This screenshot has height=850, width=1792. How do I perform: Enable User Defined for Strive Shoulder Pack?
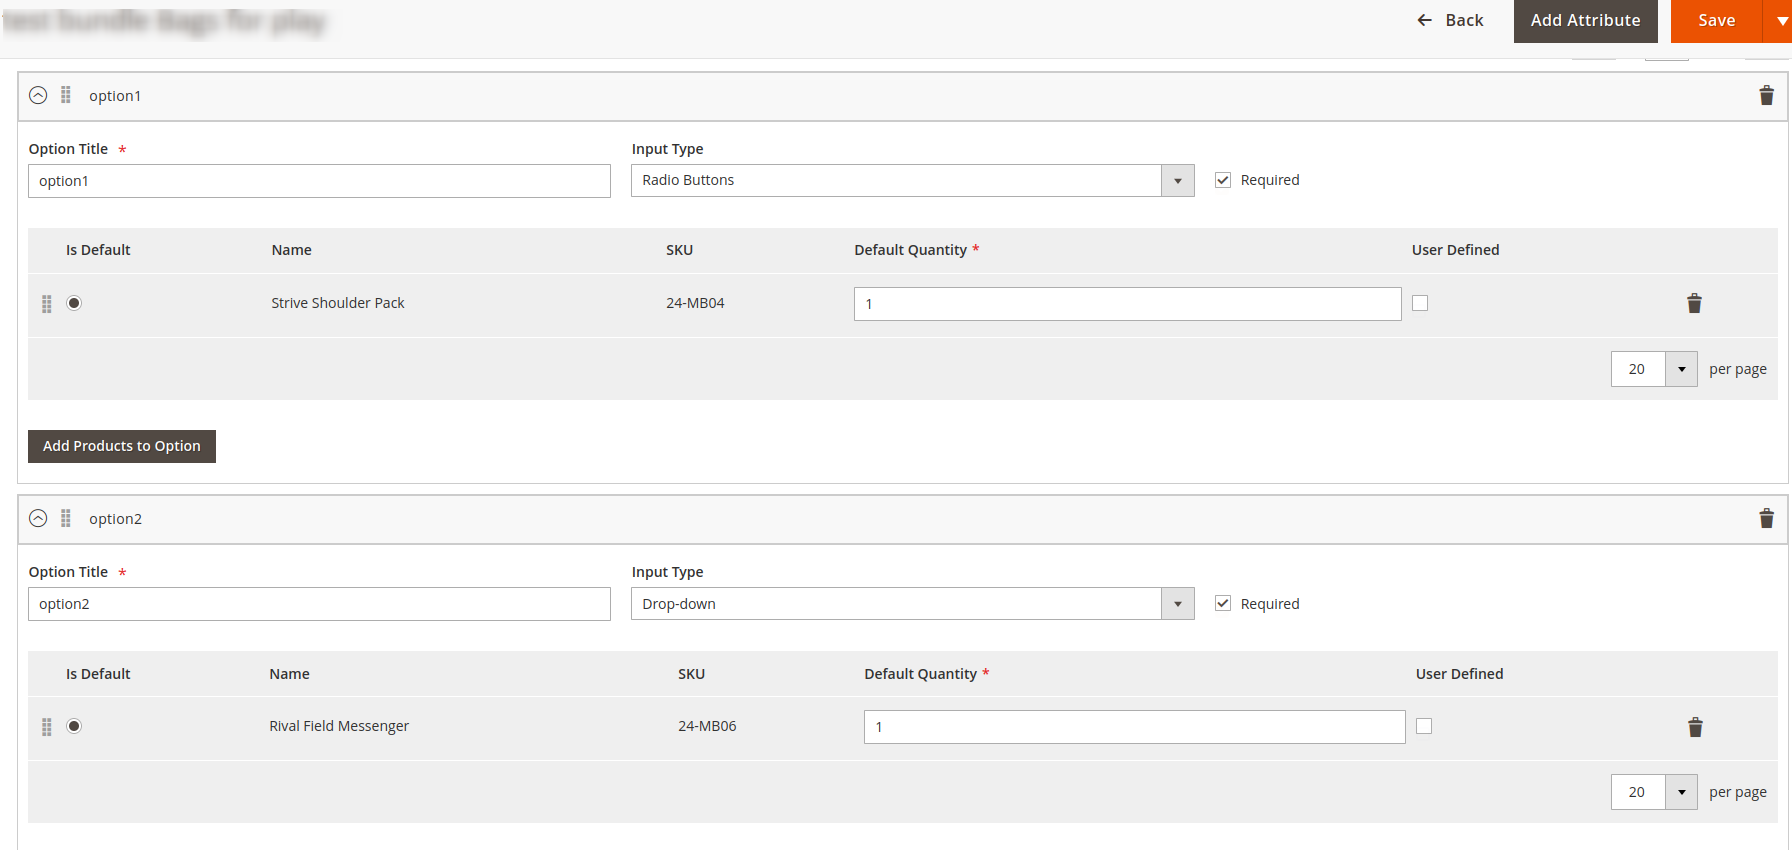(1420, 303)
